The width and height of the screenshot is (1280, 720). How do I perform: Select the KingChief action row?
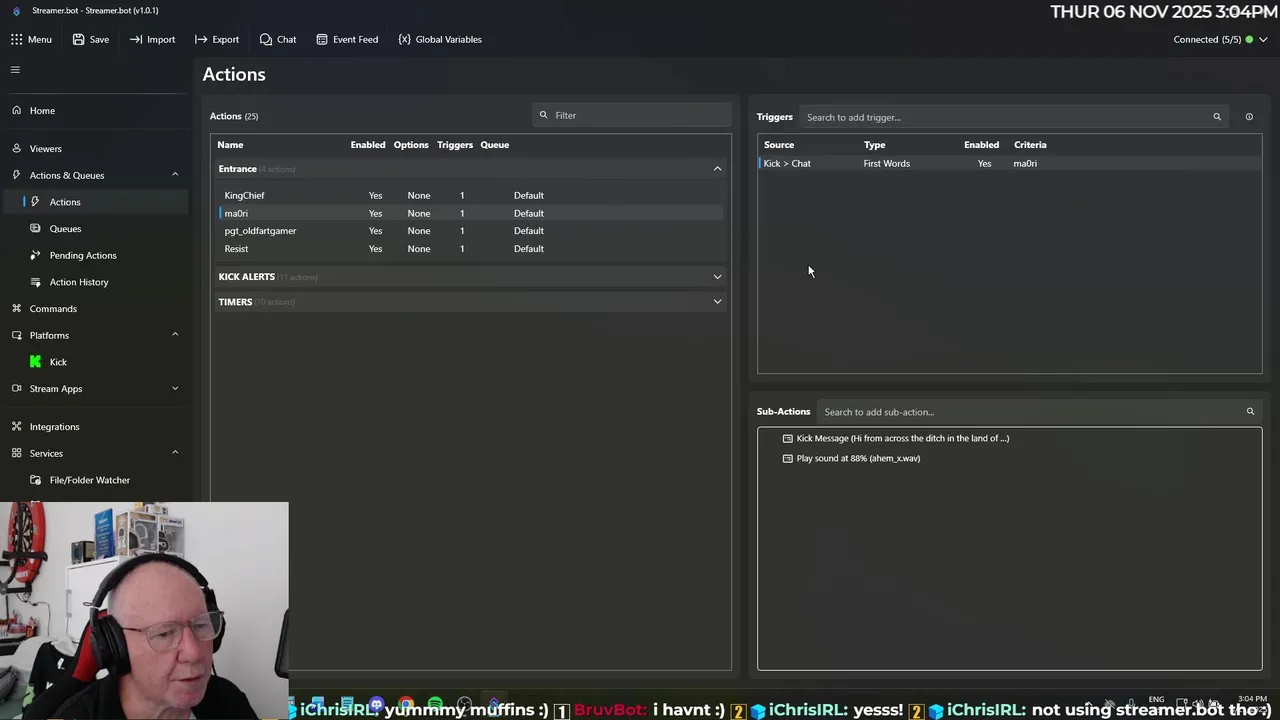tap(470, 195)
